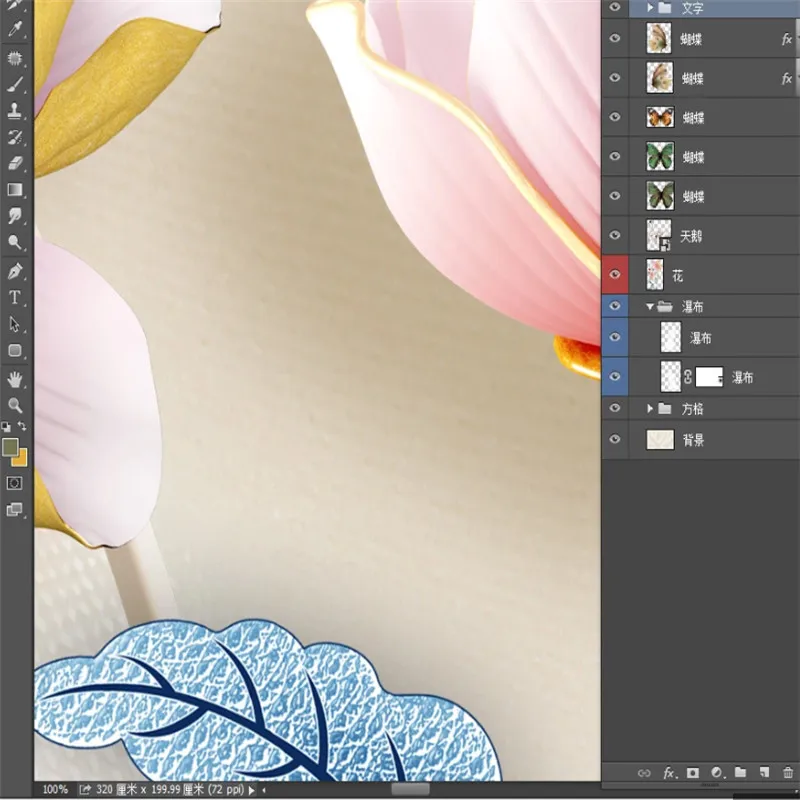
Task: Click the Link Layers icon
Action: click(x=644, y=773)
